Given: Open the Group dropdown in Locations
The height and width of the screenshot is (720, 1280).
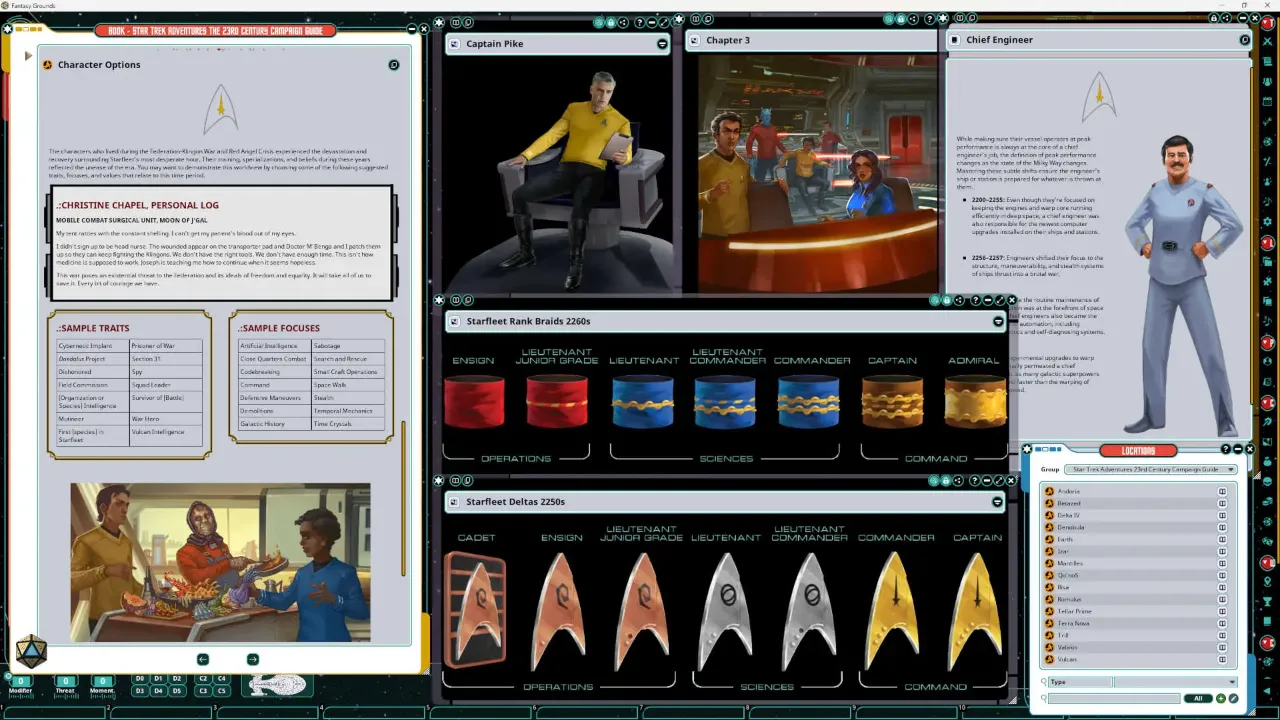Looking at the screenshot, I should 1151,469.
